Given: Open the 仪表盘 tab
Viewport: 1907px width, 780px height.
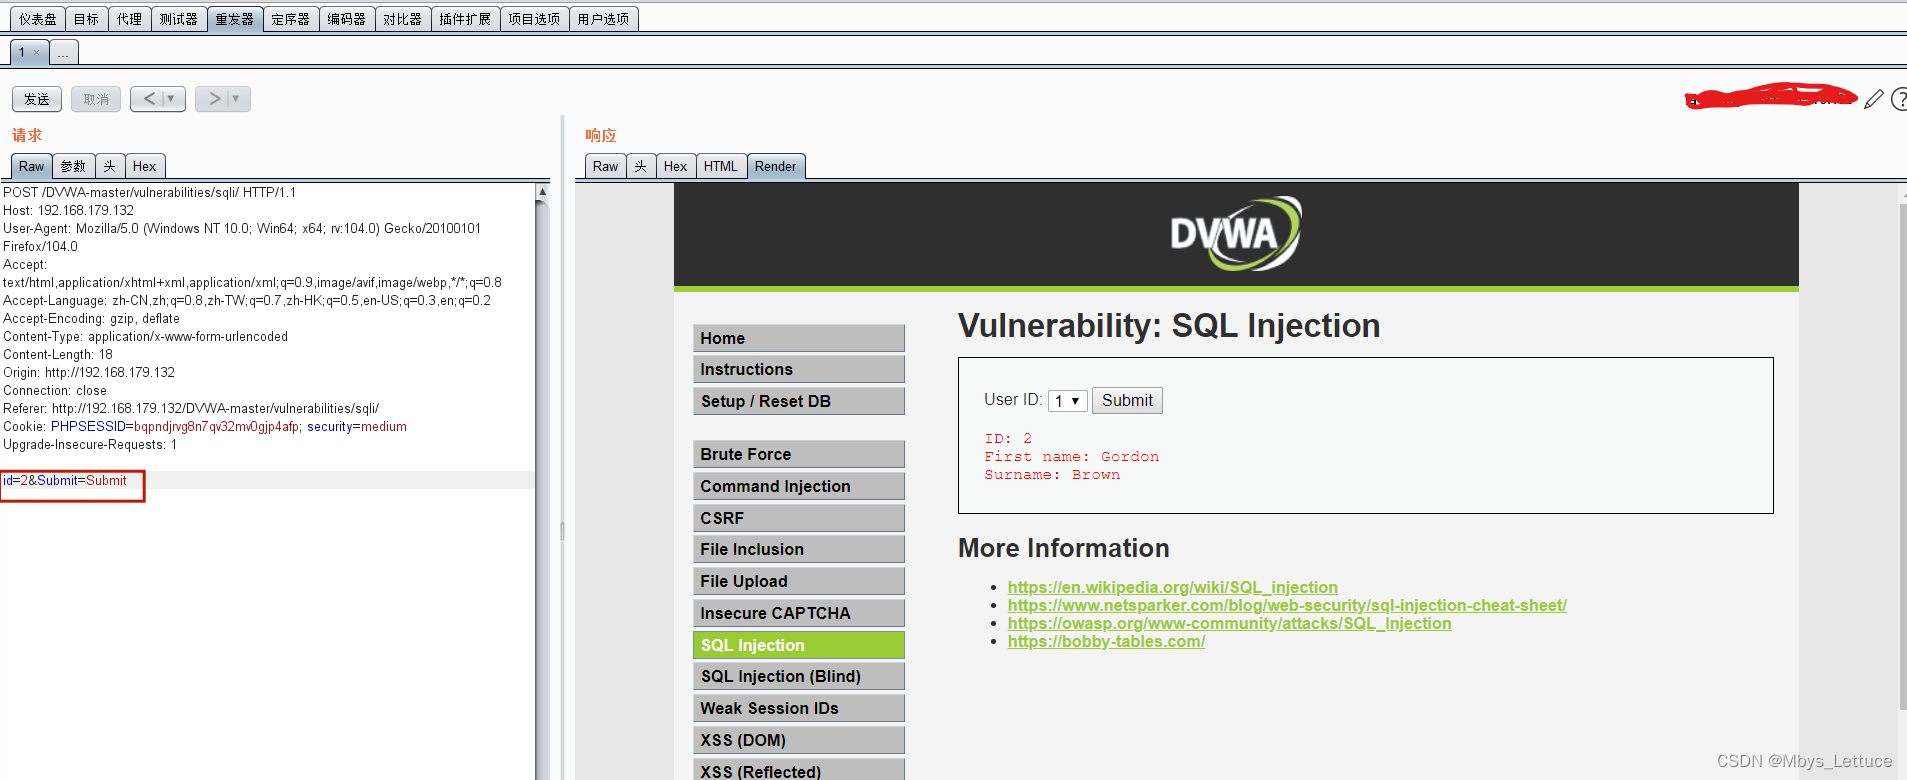Looking at the screenshot, I should 38,19.
